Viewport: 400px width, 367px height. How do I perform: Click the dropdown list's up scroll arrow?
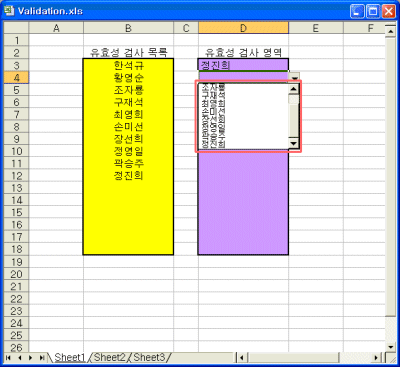pyautogui.click(x=294, y=89)
